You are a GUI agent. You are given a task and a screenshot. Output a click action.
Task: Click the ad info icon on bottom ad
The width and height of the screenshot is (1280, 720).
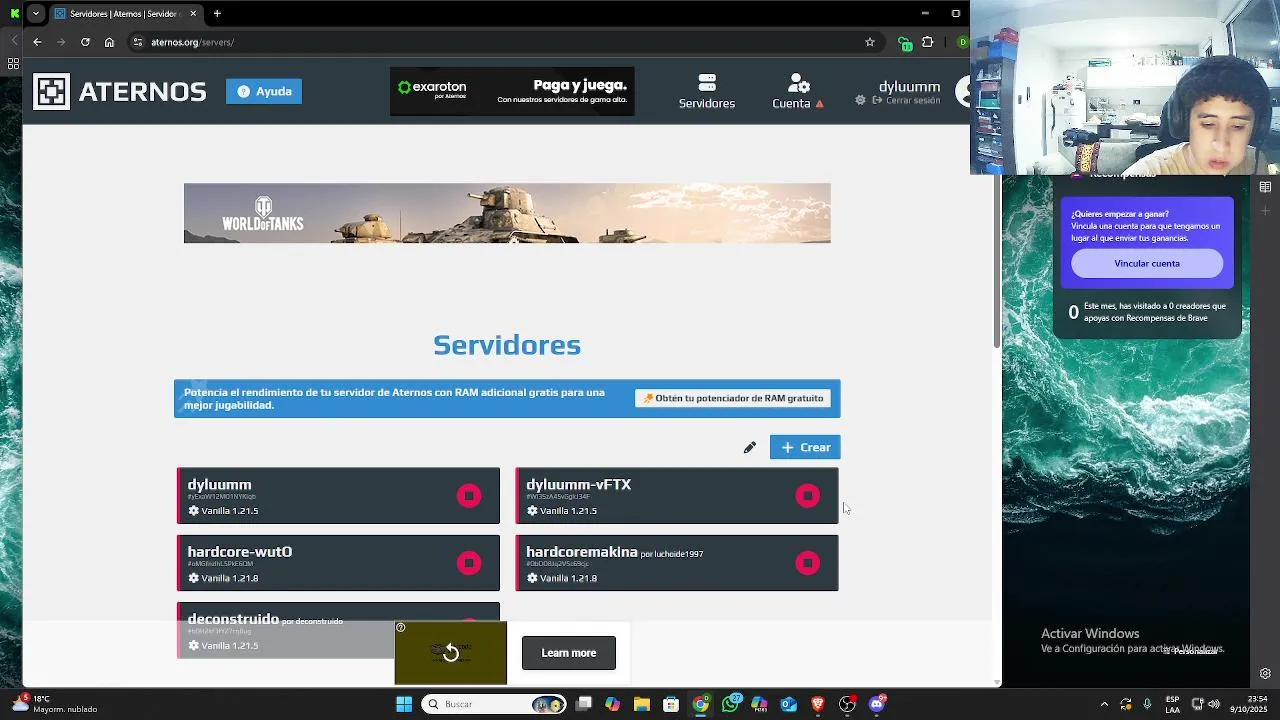(x=401, y=628)
